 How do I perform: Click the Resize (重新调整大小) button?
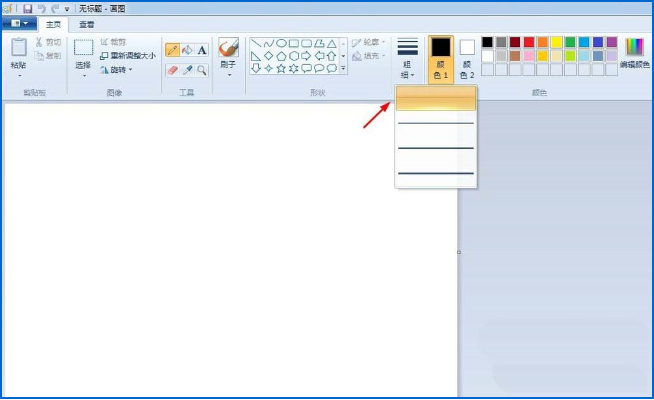click(x=128, y=55)
